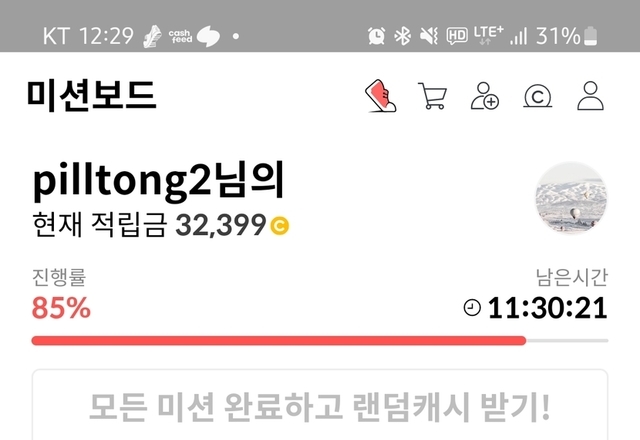Tap the red sneaker step-counter icon
Screen dimensions: 640x440
tap(380, 96)
